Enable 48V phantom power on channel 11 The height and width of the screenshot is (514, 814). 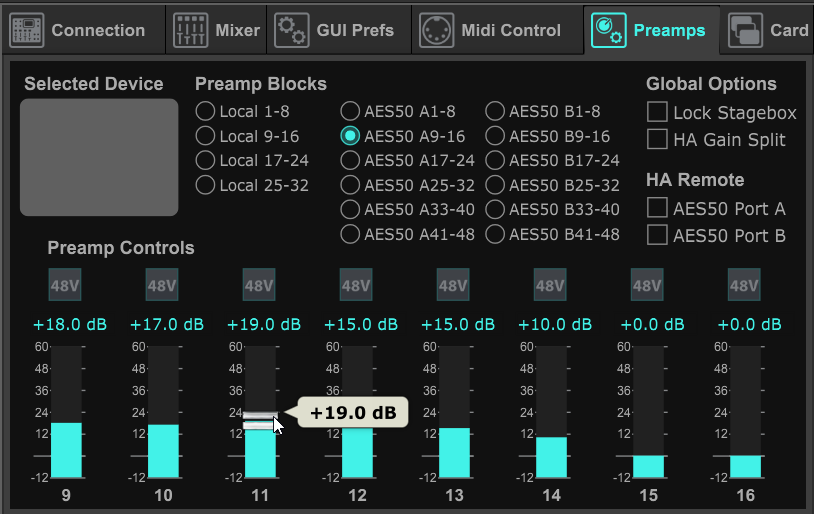click(259, 285)
